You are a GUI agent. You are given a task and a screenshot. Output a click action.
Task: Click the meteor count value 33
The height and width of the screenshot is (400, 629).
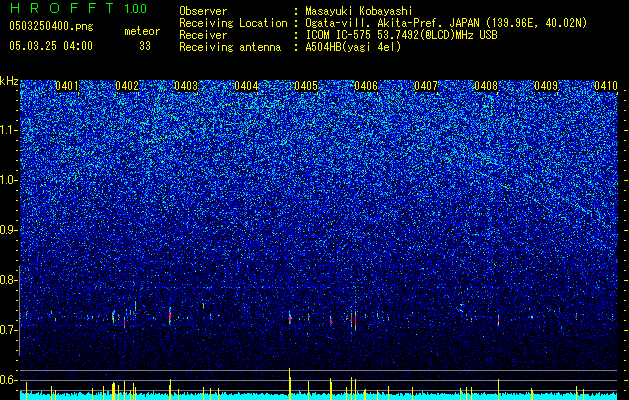[x=145, y=46]
